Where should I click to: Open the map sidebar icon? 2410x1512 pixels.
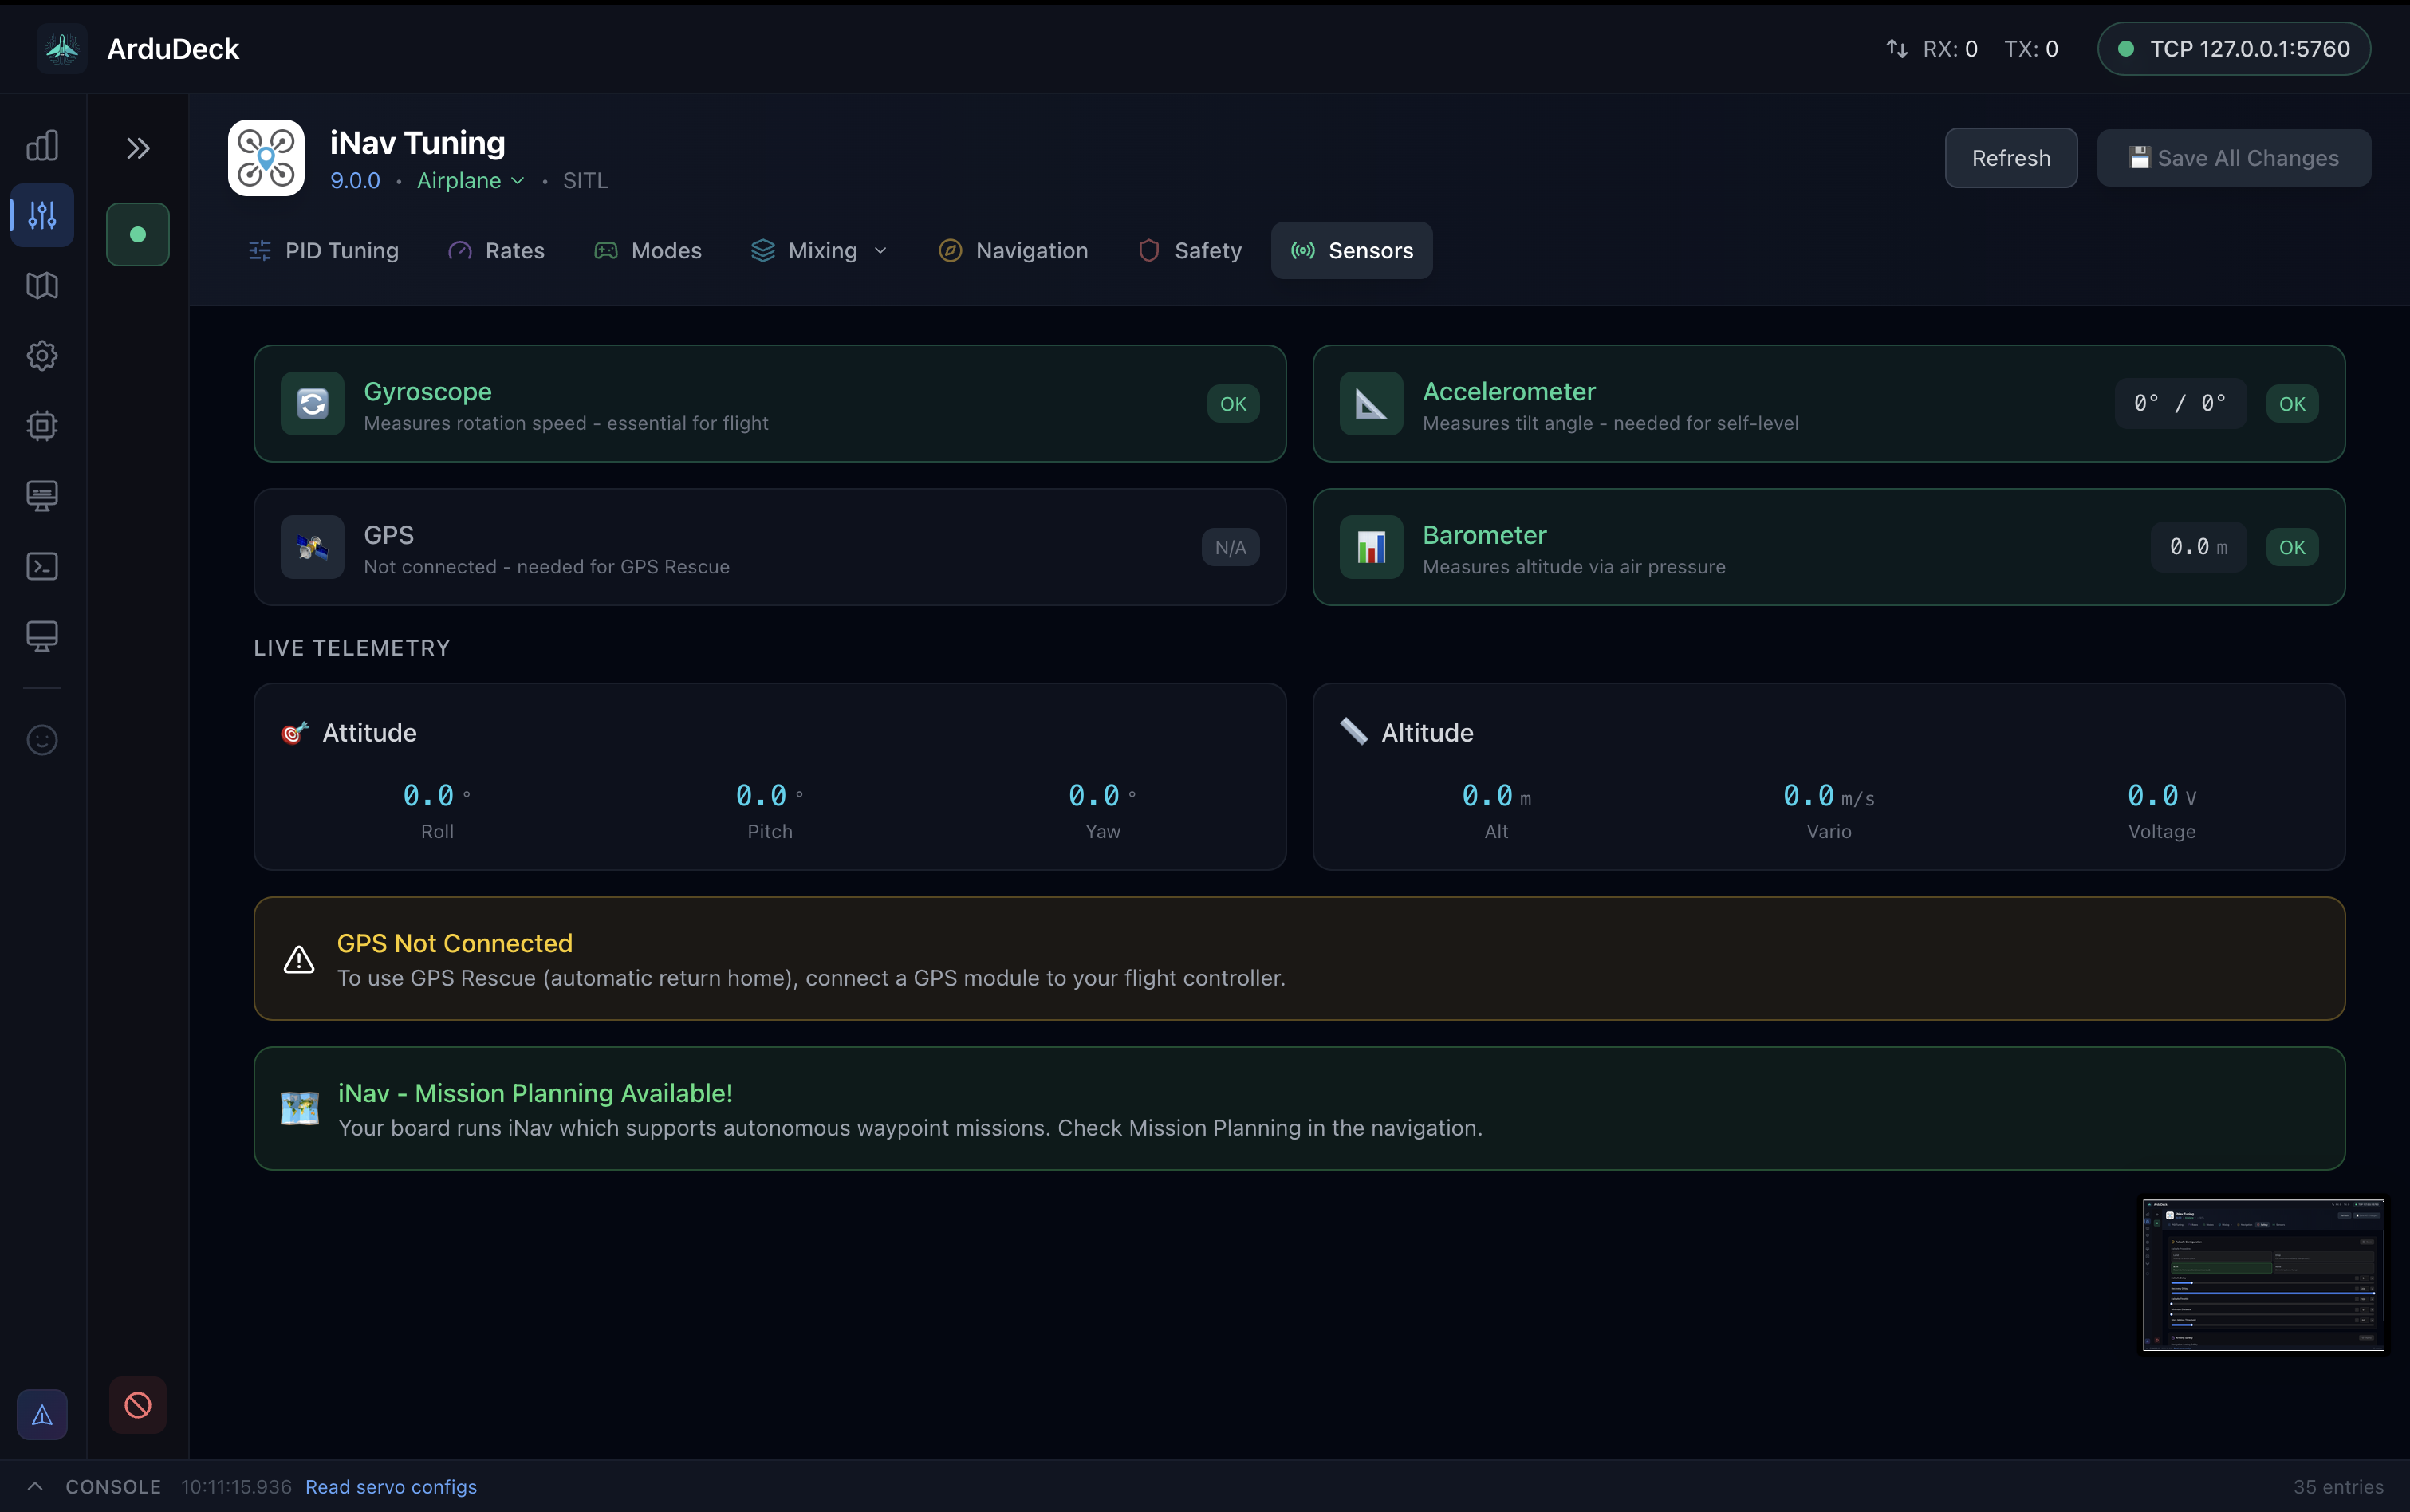click(x=42, y=286)
